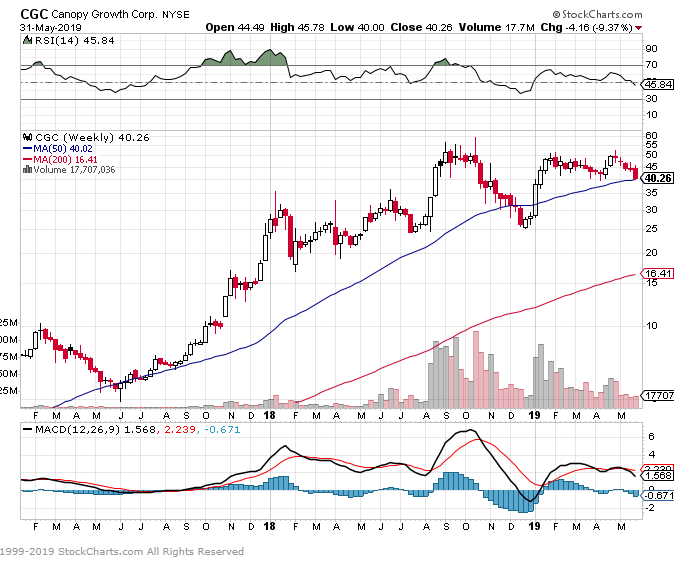Click the 90 RSI axis label
The height and width of the screenshot is (564, 700).
point(651,49)
